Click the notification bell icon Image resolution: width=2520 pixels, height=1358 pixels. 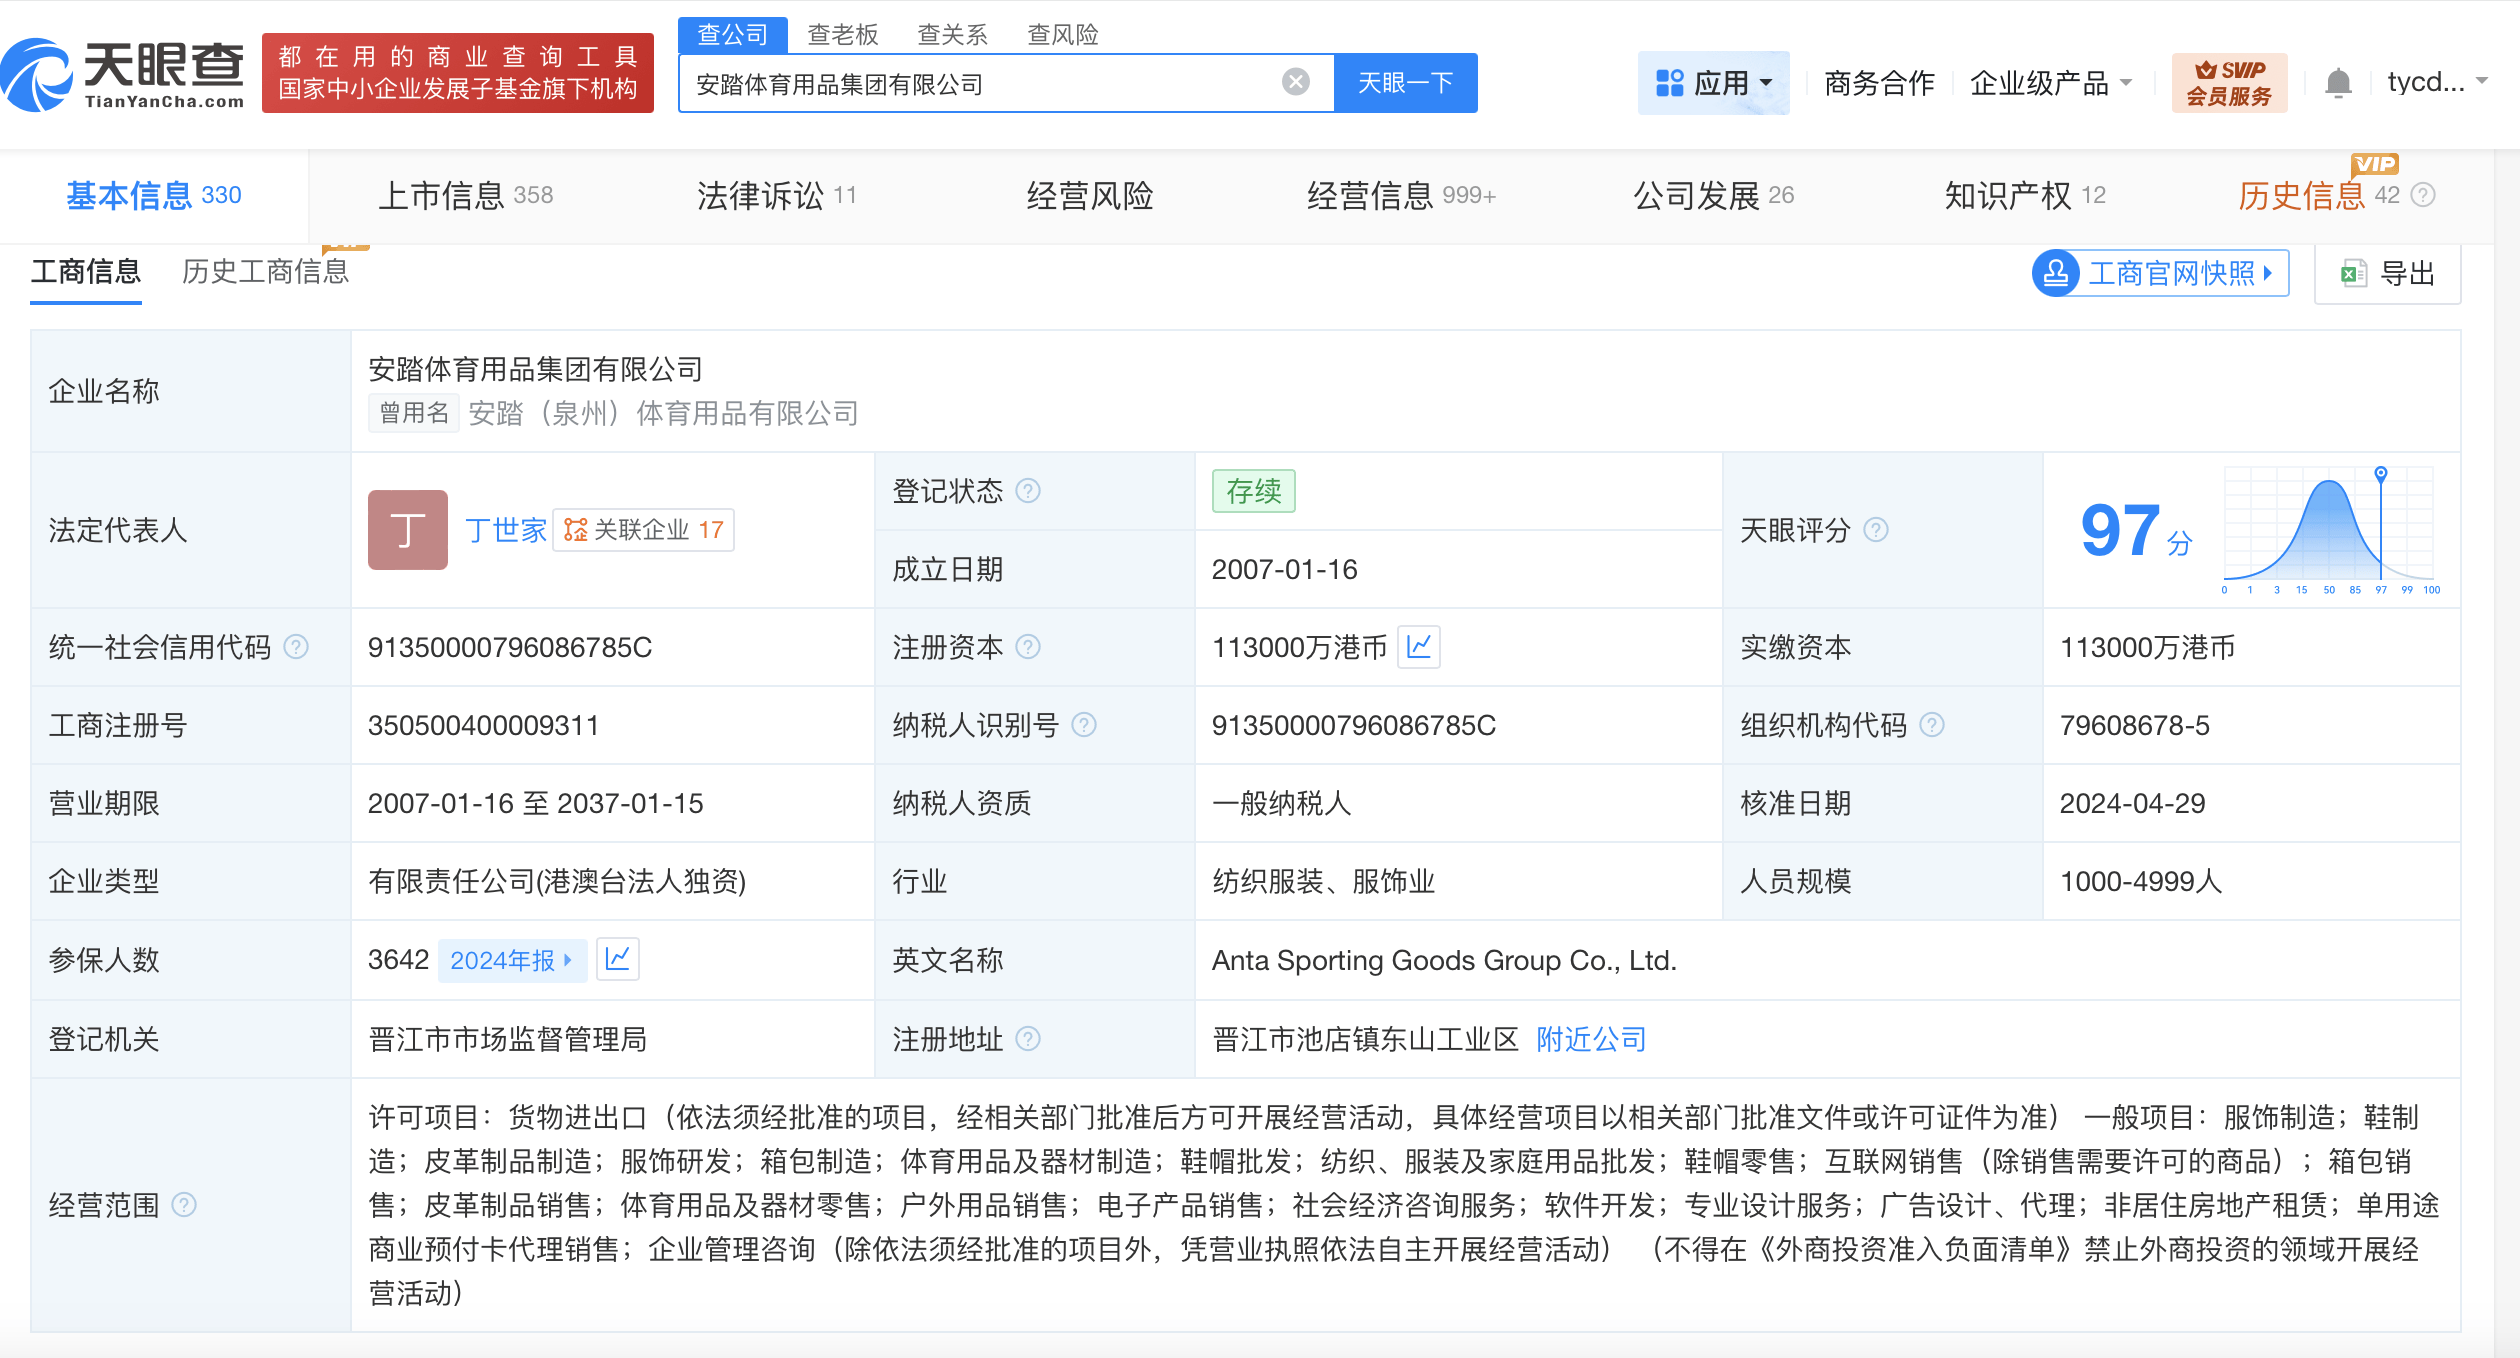2338,82
